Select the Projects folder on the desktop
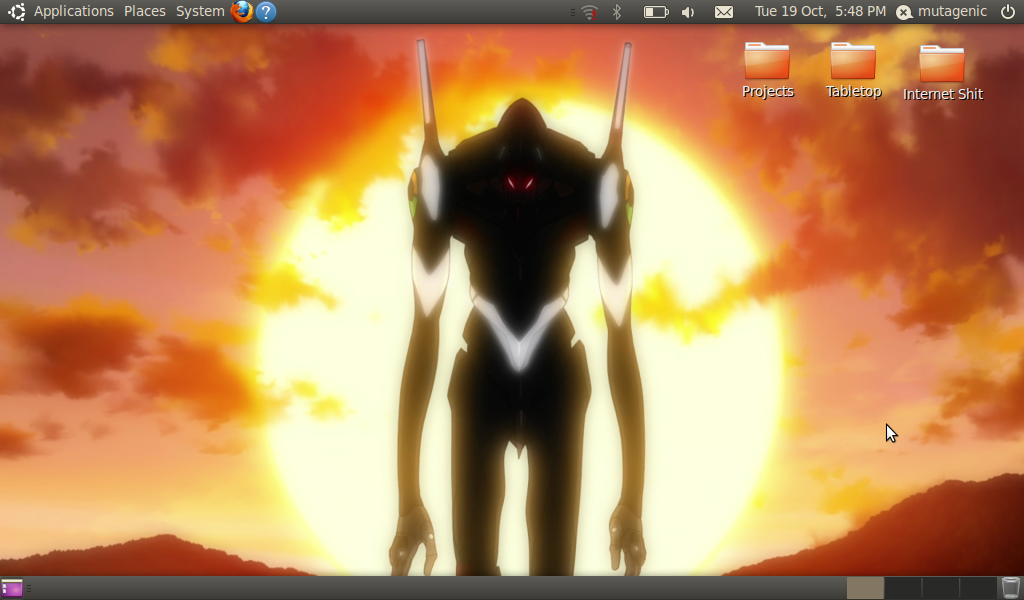The width and height of the screenshot is (1024, 600). (x=767, y=70)
